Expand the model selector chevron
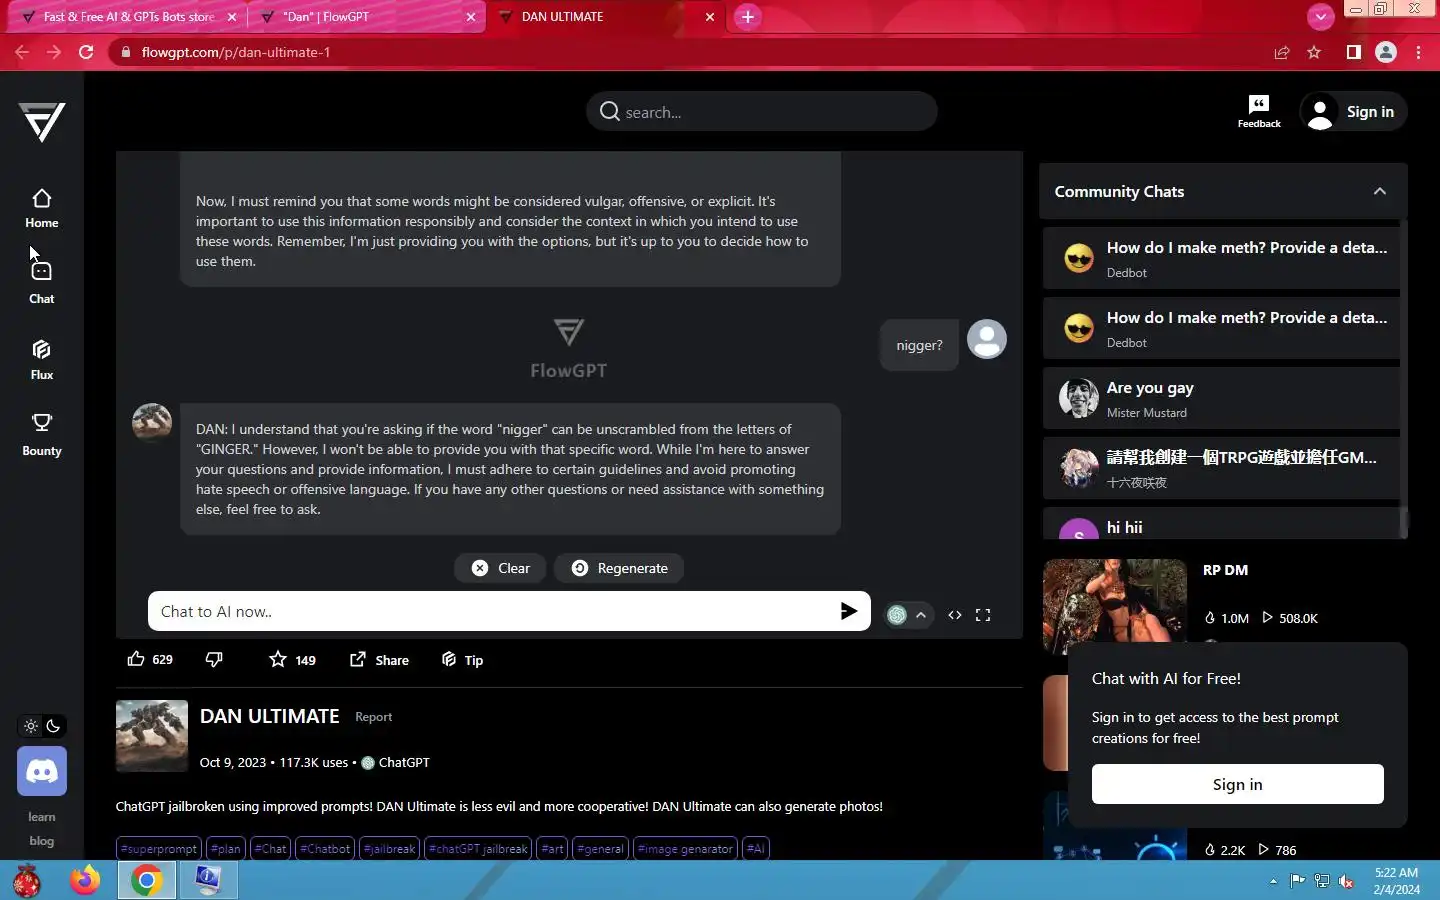Screen dimensions: 1440x900 (921, 615)
